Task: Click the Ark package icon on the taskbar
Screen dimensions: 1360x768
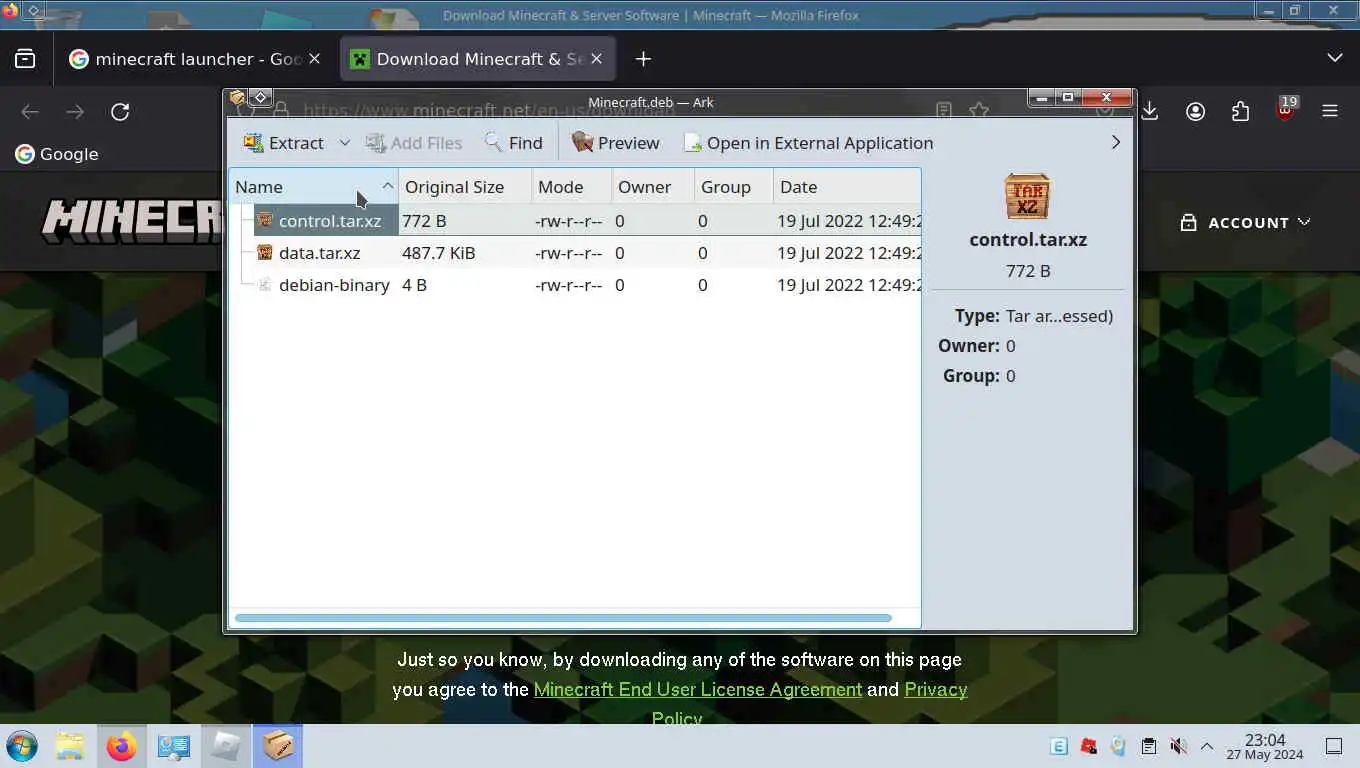Action: (278, 747)
